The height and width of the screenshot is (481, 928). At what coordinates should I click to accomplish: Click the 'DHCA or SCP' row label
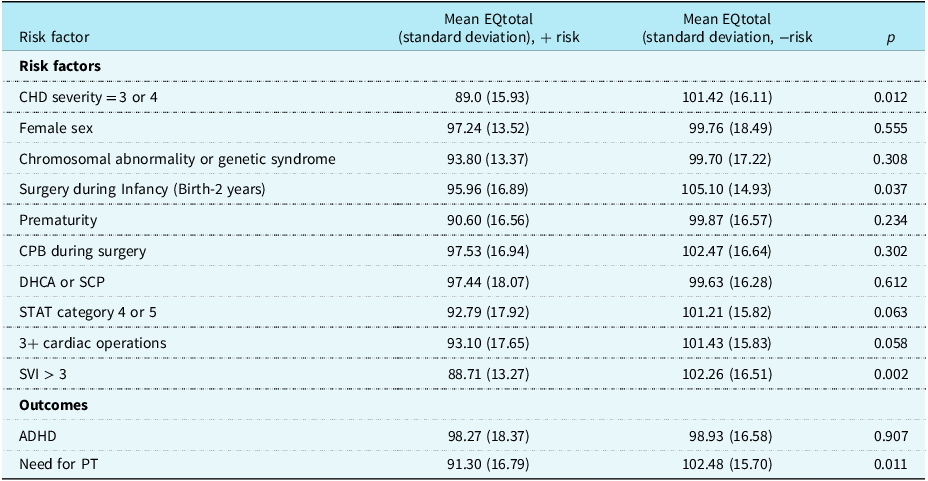click(x=62, y=282)
